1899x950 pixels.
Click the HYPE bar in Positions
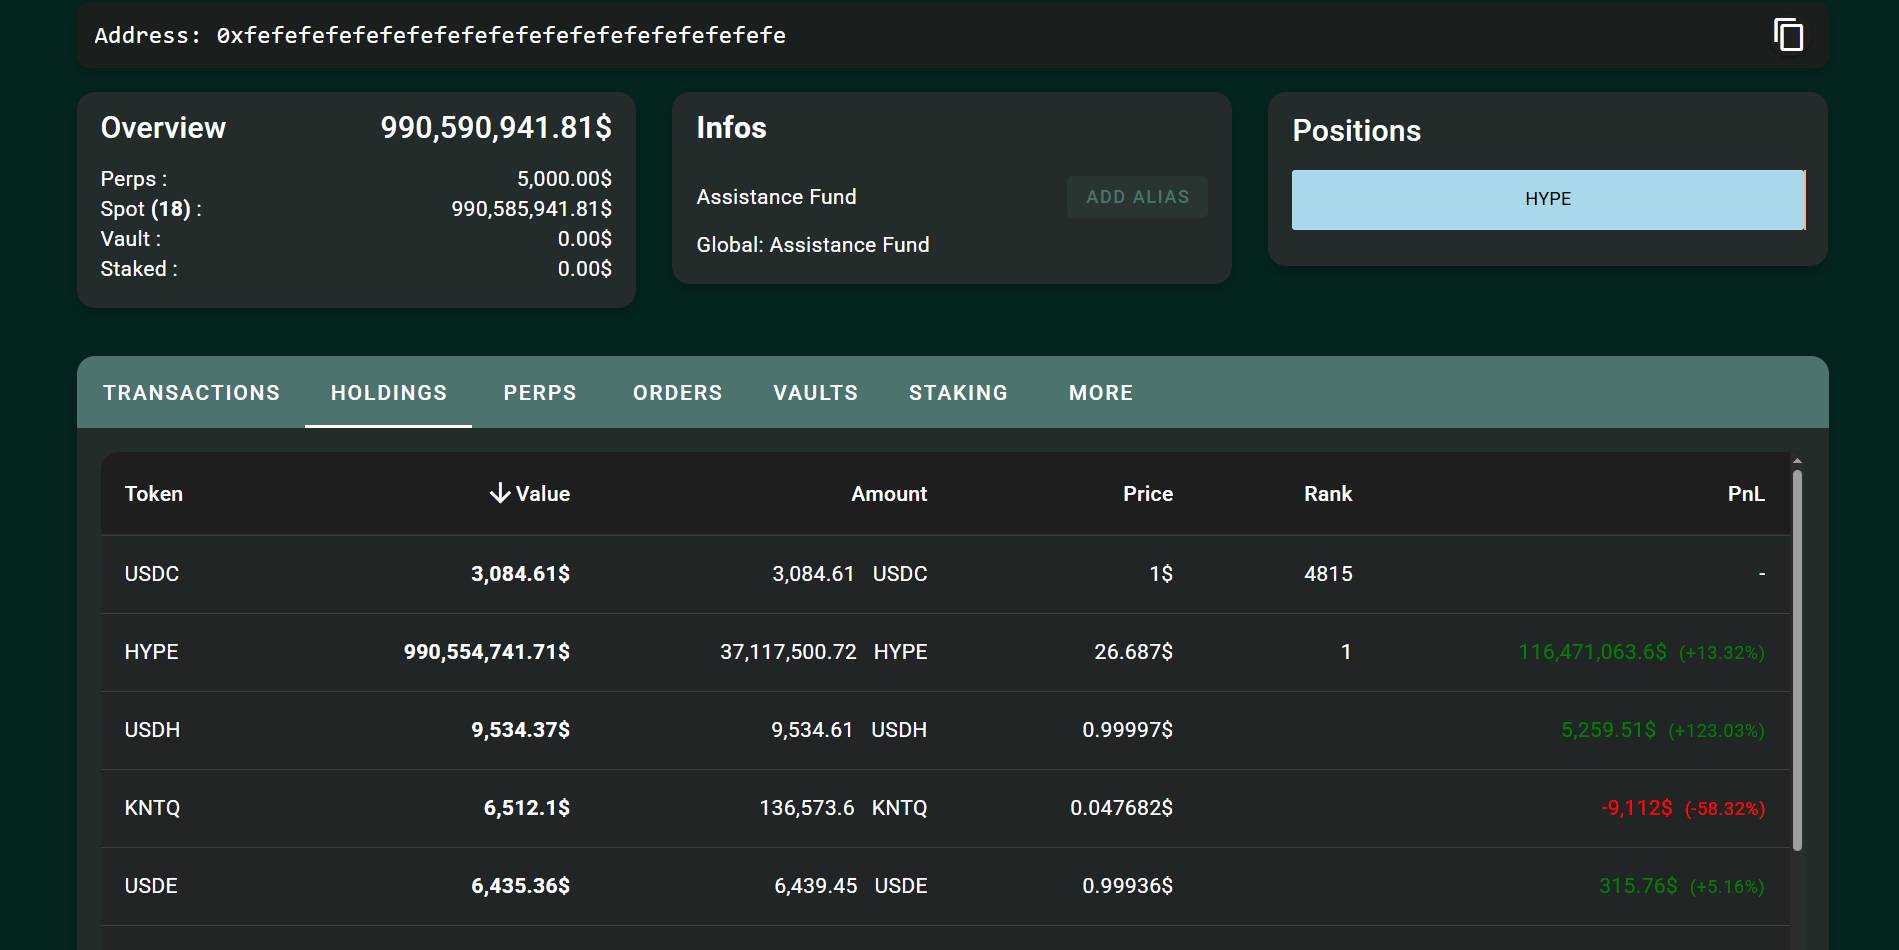(1547, 199)
